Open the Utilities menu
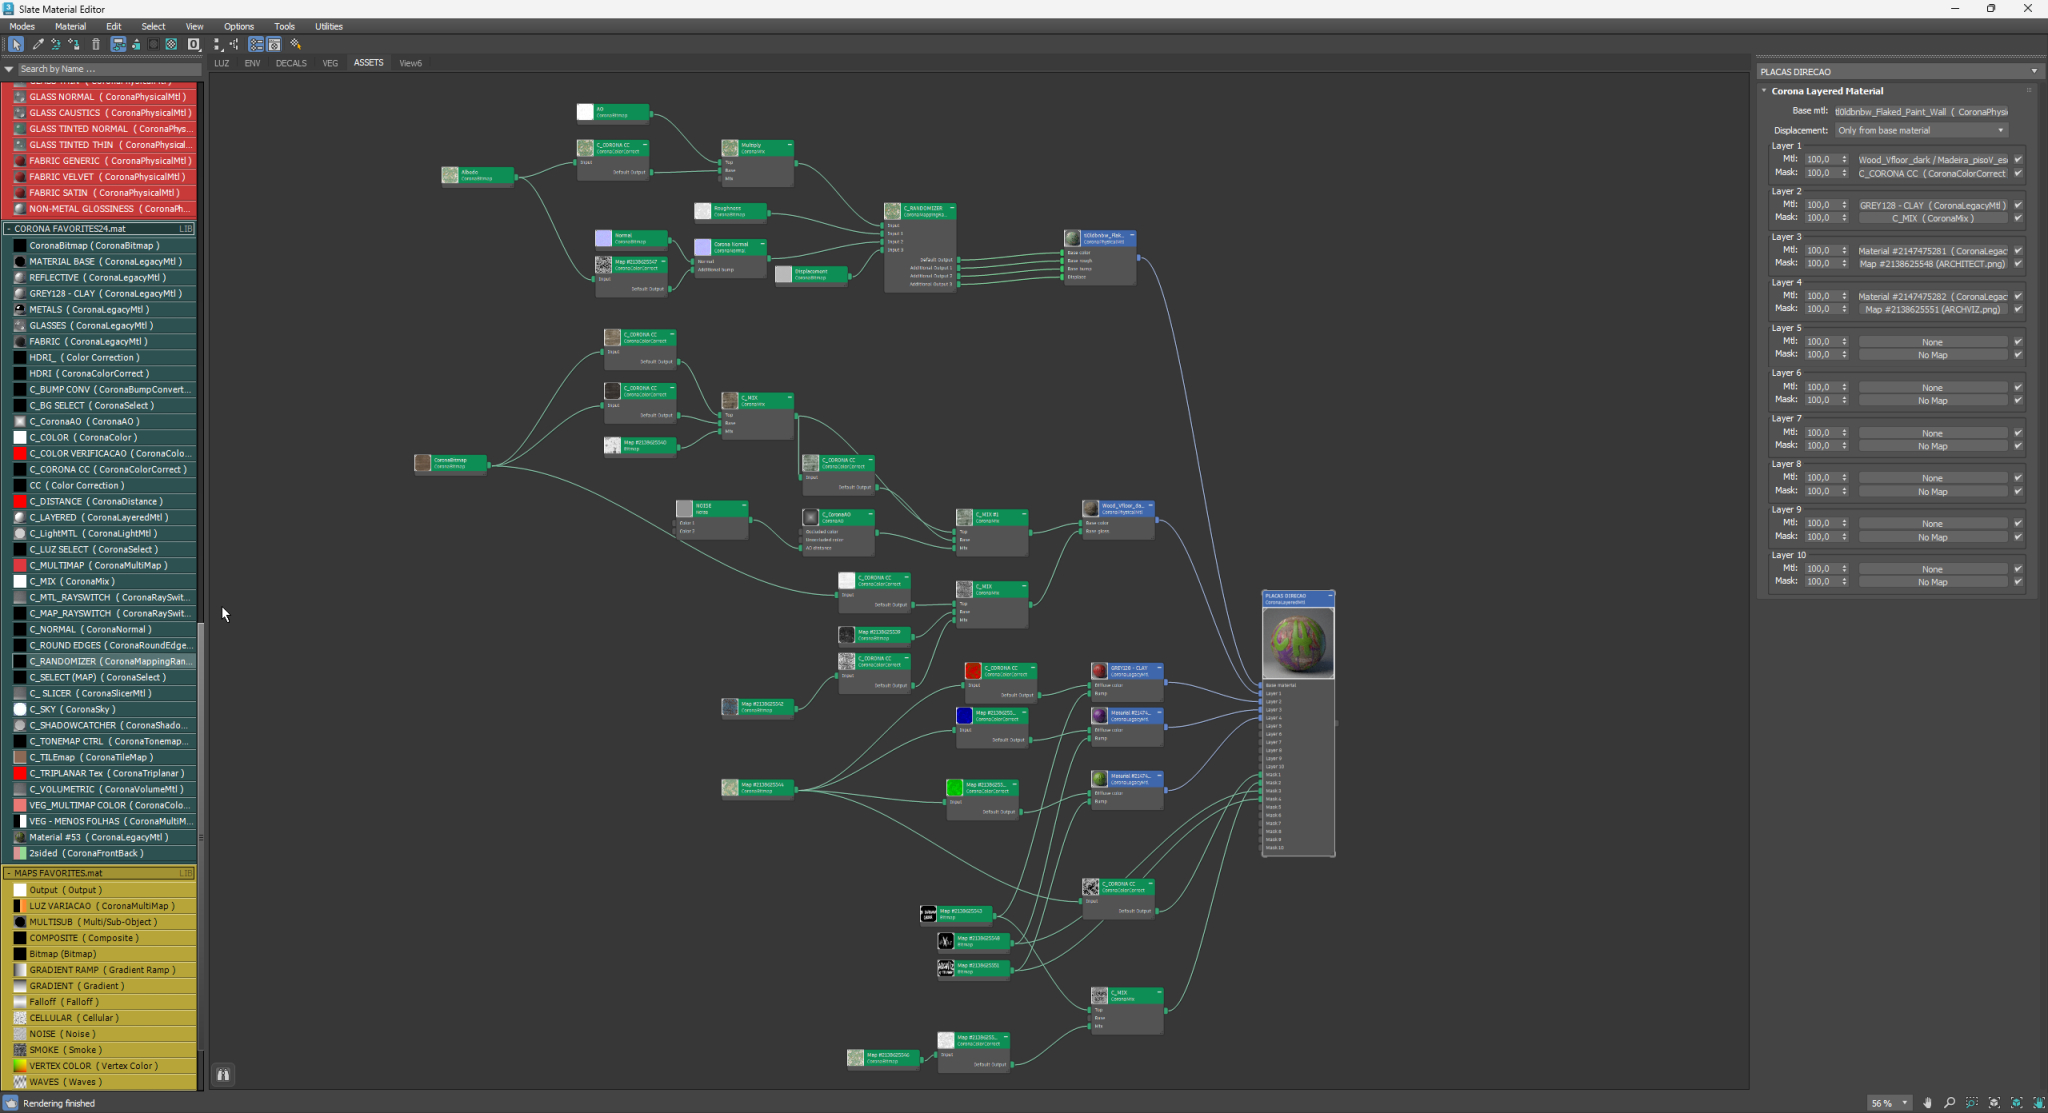The height and width of the screenshot is (1113, 2048). click(329, 27)
